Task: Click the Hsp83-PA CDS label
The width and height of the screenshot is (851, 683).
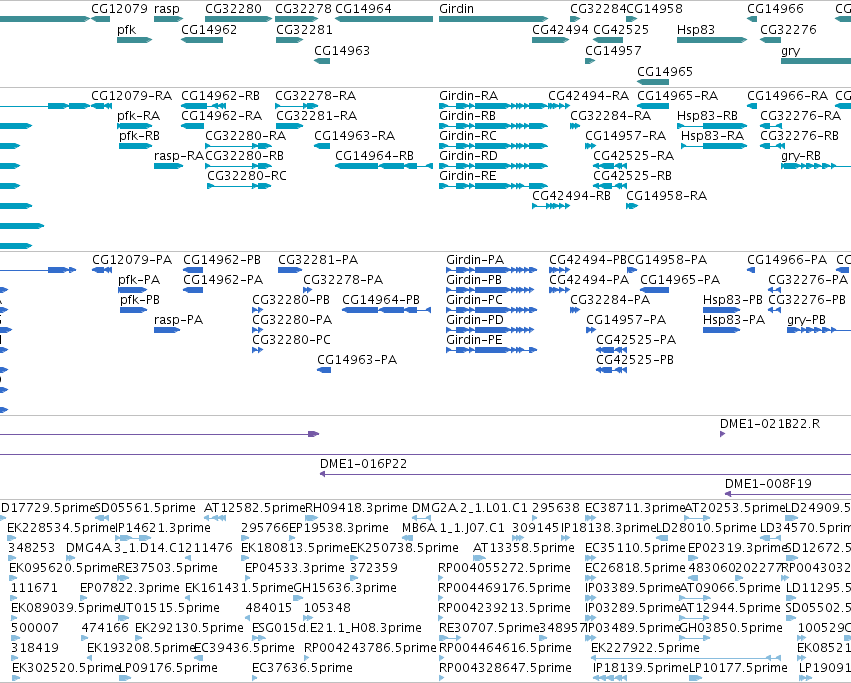Action: [x=734, y=319]
